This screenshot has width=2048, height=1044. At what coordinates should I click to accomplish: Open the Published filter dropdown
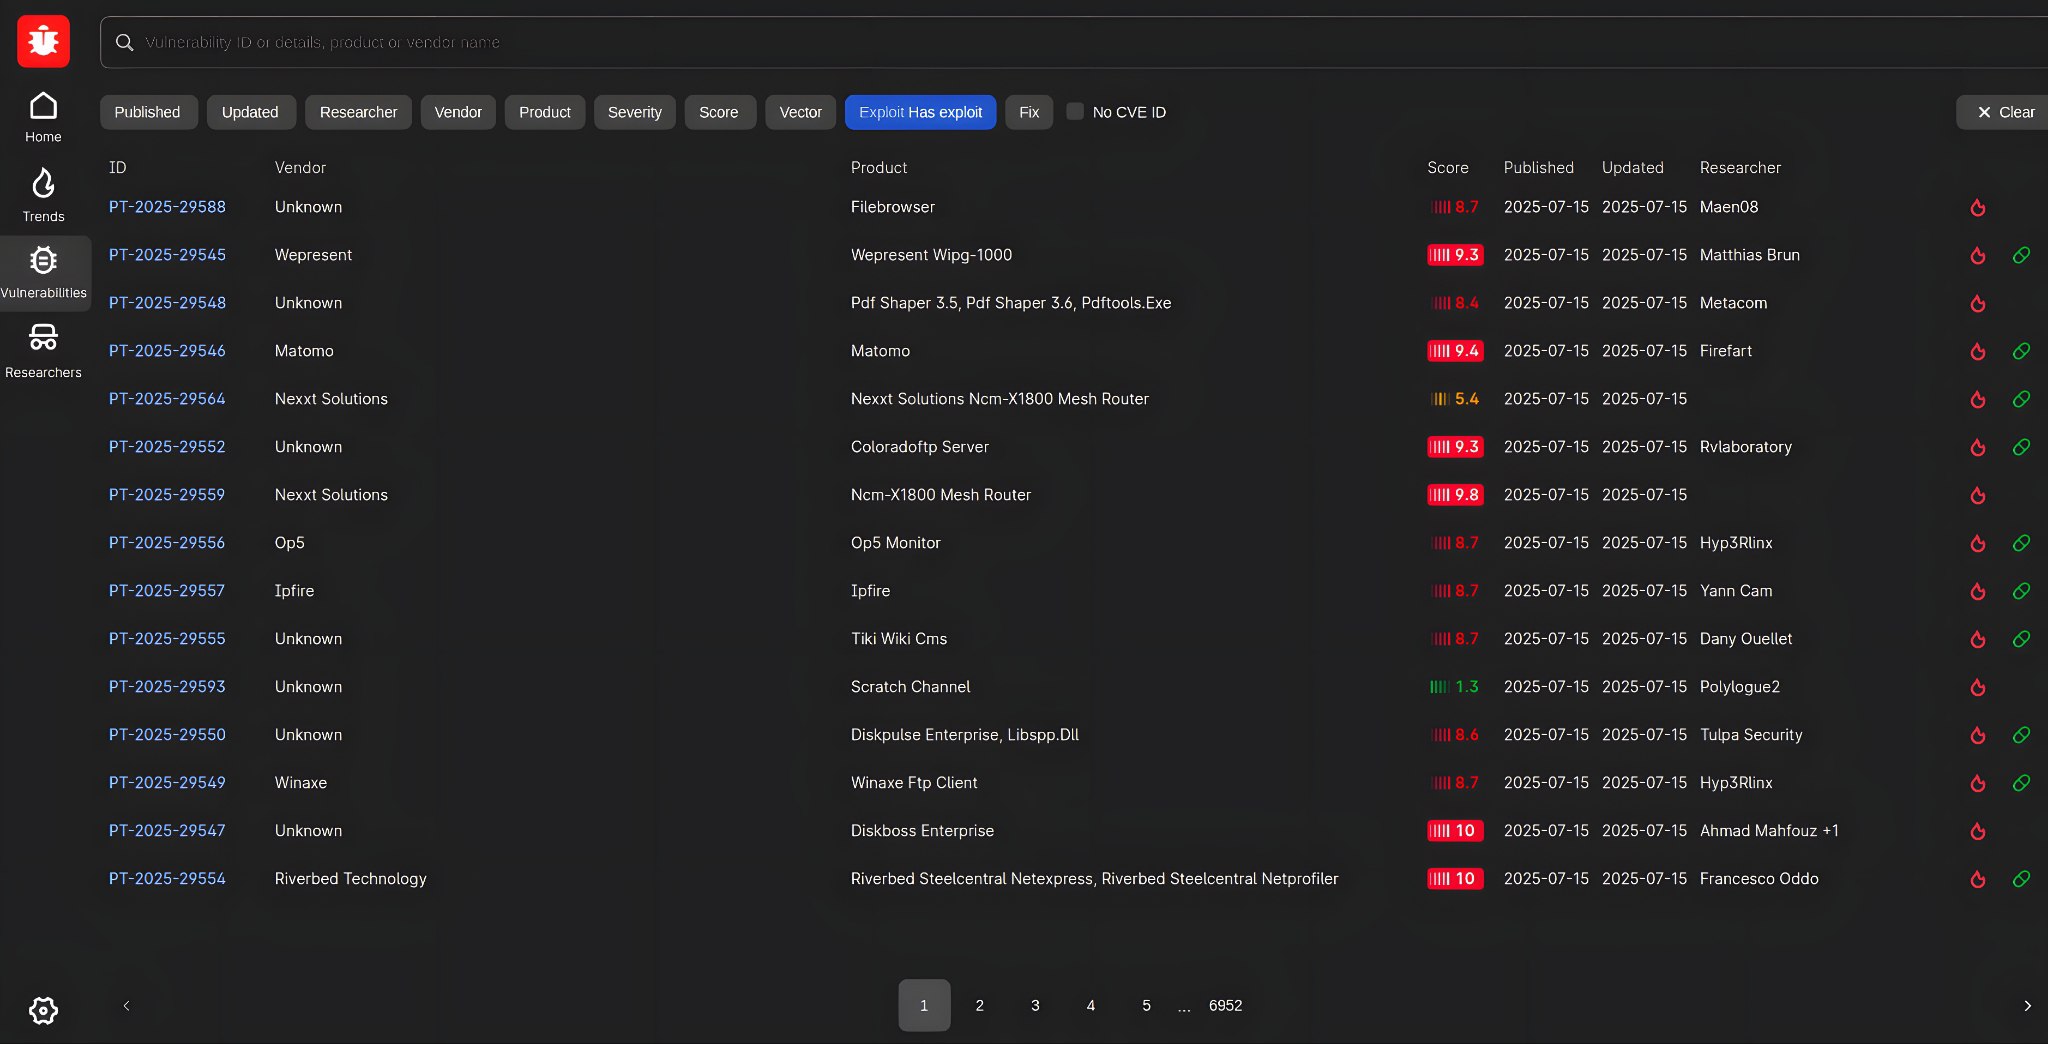pos(148,112)
